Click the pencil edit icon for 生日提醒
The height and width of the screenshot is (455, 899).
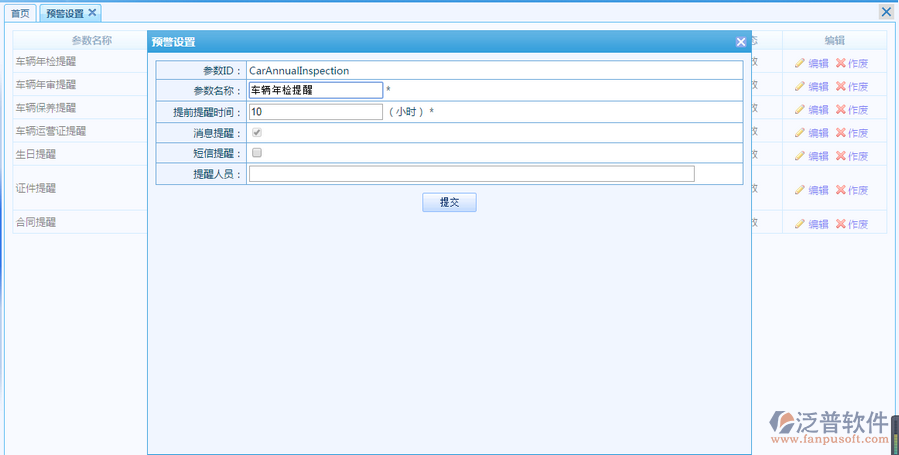click(x=799, y=155)
